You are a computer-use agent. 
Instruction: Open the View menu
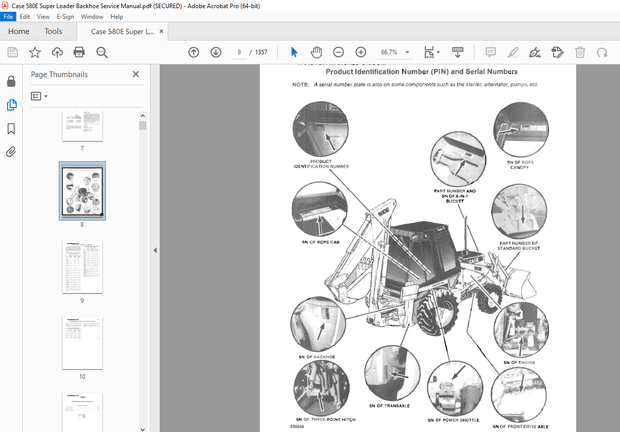click(43, 17)
